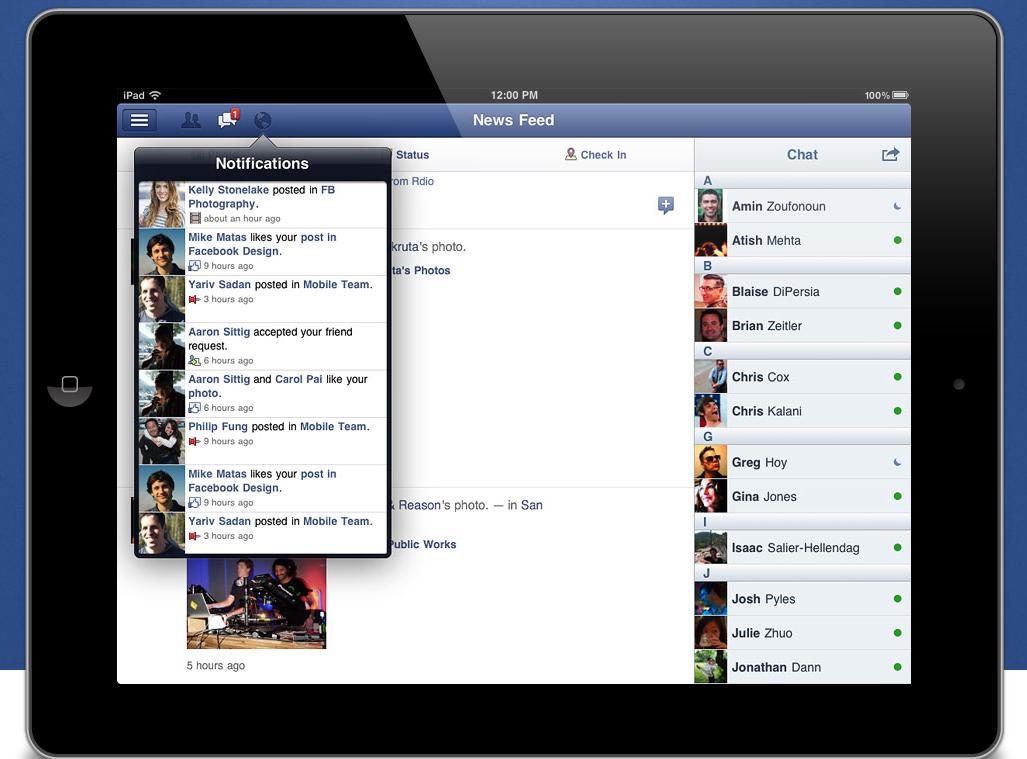Open Mobile Team link in Philip Fung's notification

tap(333, 426)
